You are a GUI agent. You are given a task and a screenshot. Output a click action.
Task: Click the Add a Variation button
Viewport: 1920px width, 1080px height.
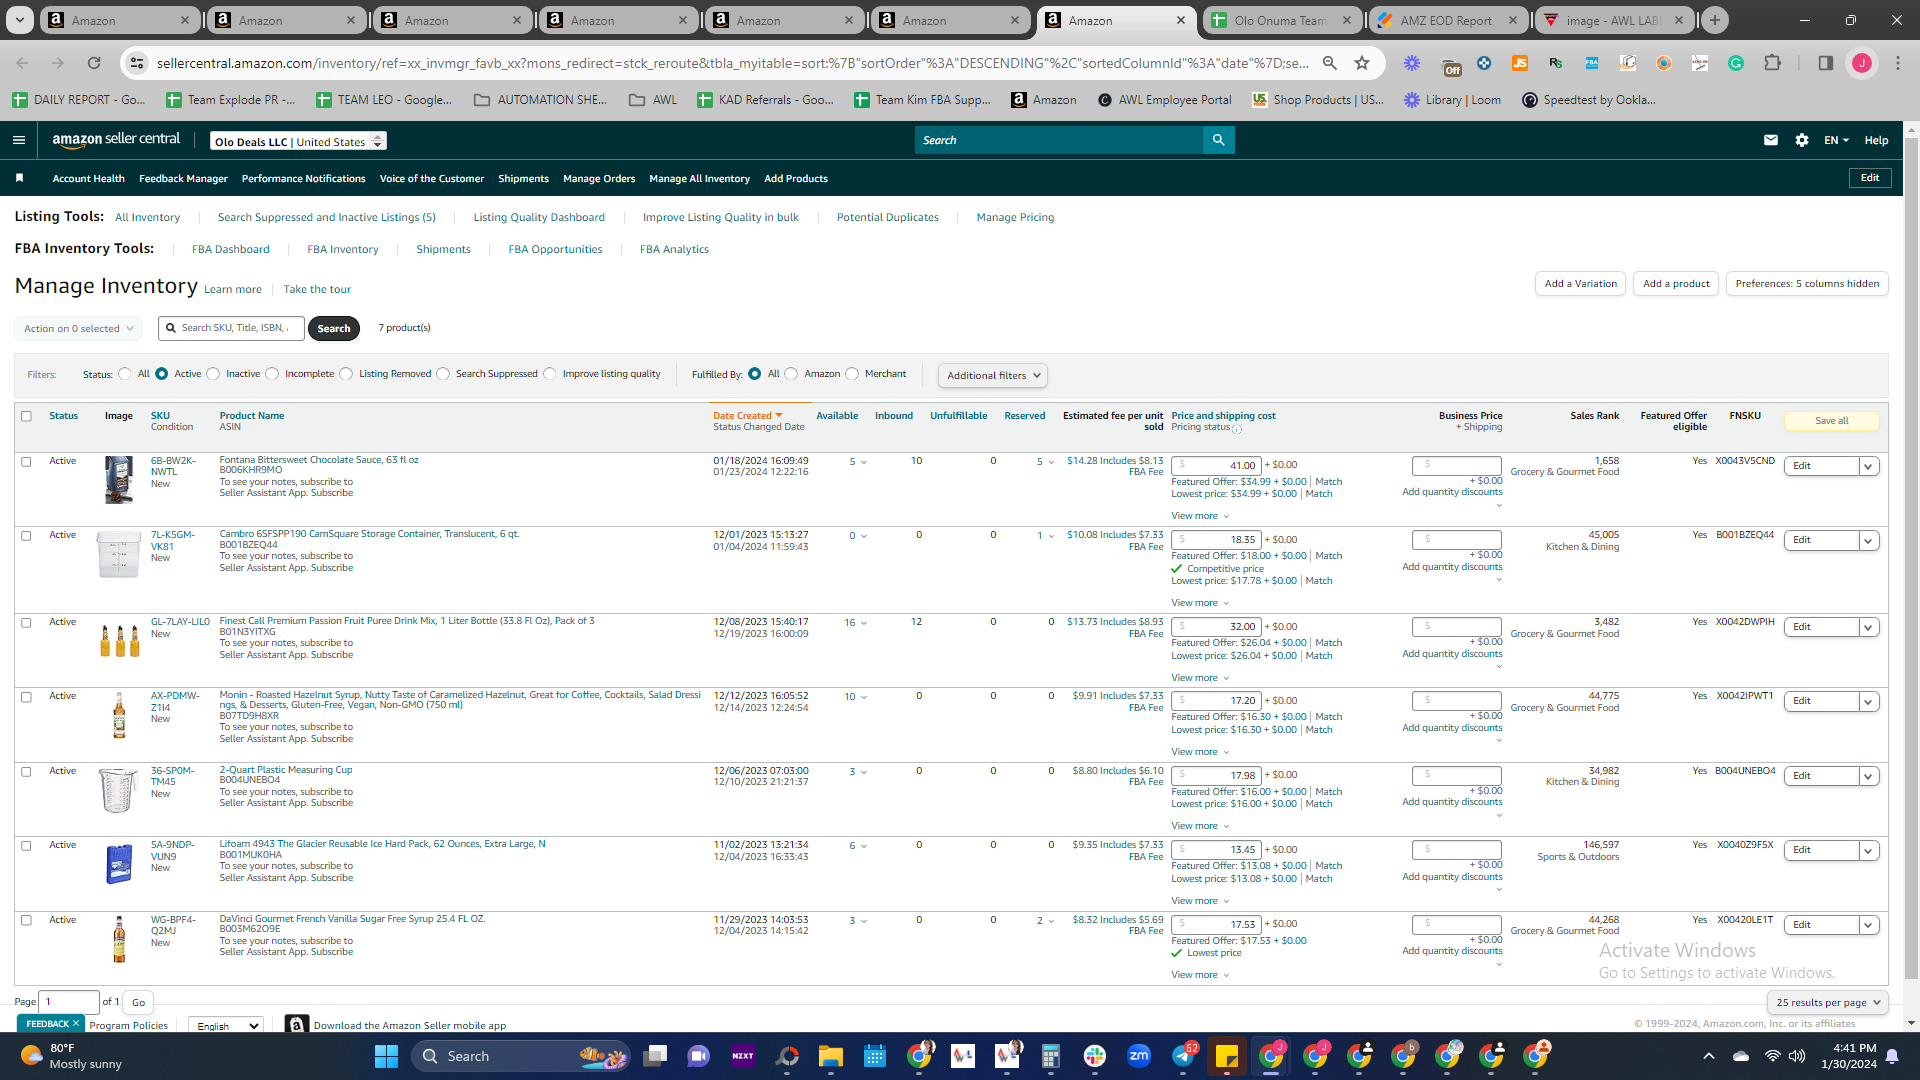pyautogui.click(x=1580, y=284)
